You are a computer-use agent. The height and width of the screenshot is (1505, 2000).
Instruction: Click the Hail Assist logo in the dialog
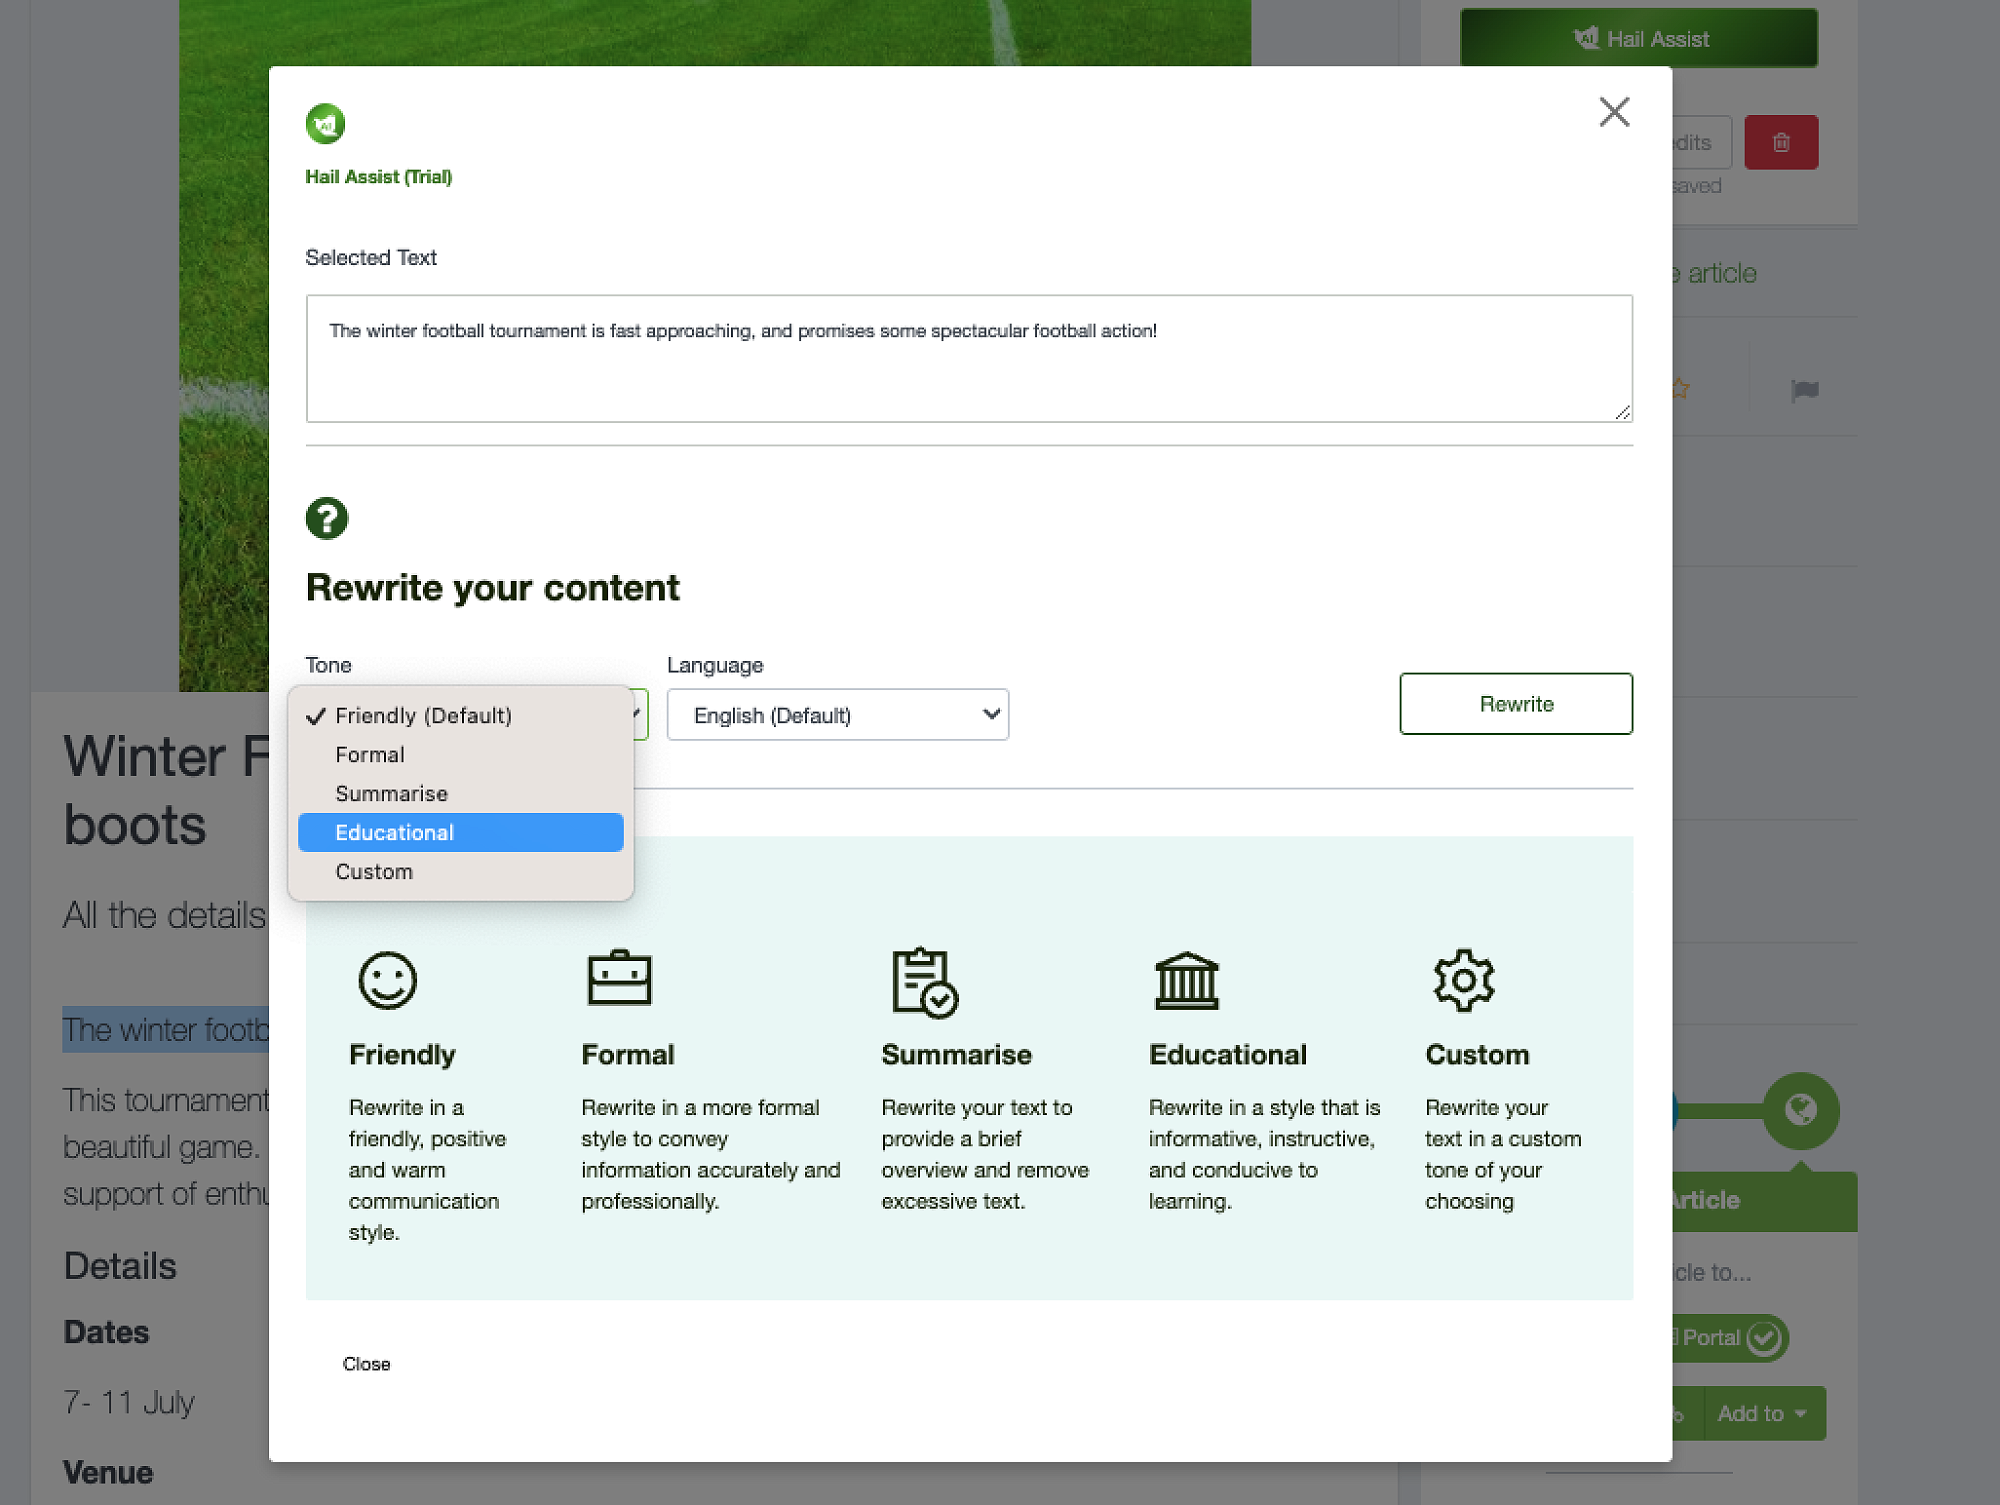coord(325,124)
